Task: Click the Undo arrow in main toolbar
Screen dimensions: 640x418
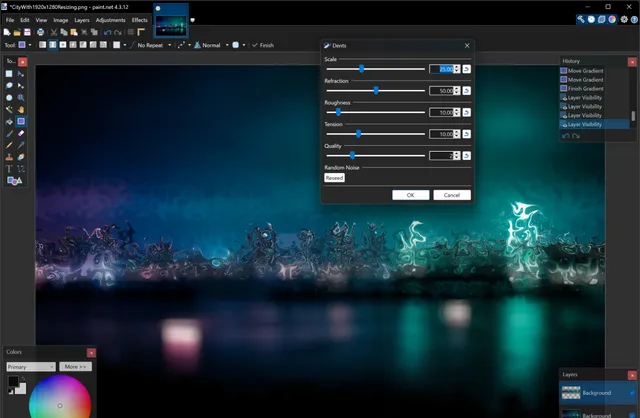Action: [x=107, y=32]
